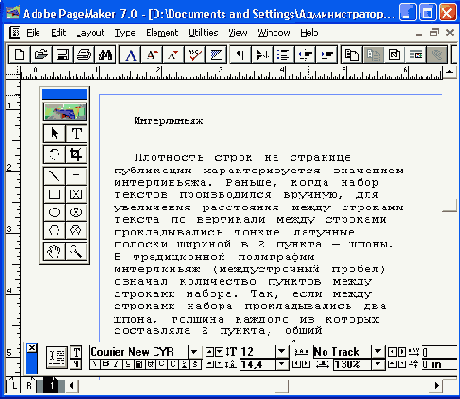Viewport: 460px width, 399px height.
Task: Open the Element menu
Action: tap(162, 33)
